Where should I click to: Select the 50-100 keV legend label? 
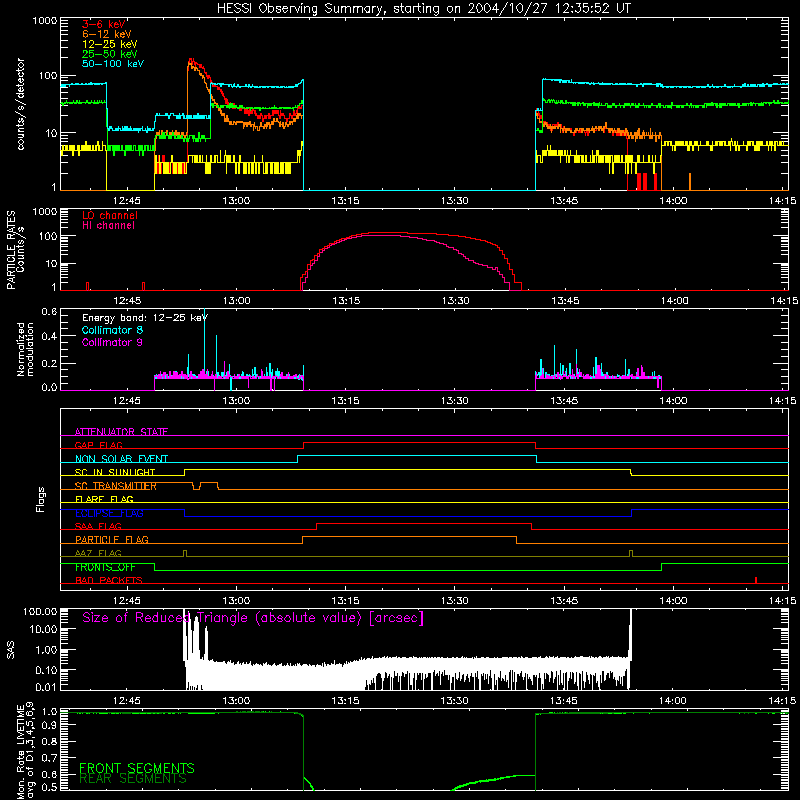coord(113,64)
